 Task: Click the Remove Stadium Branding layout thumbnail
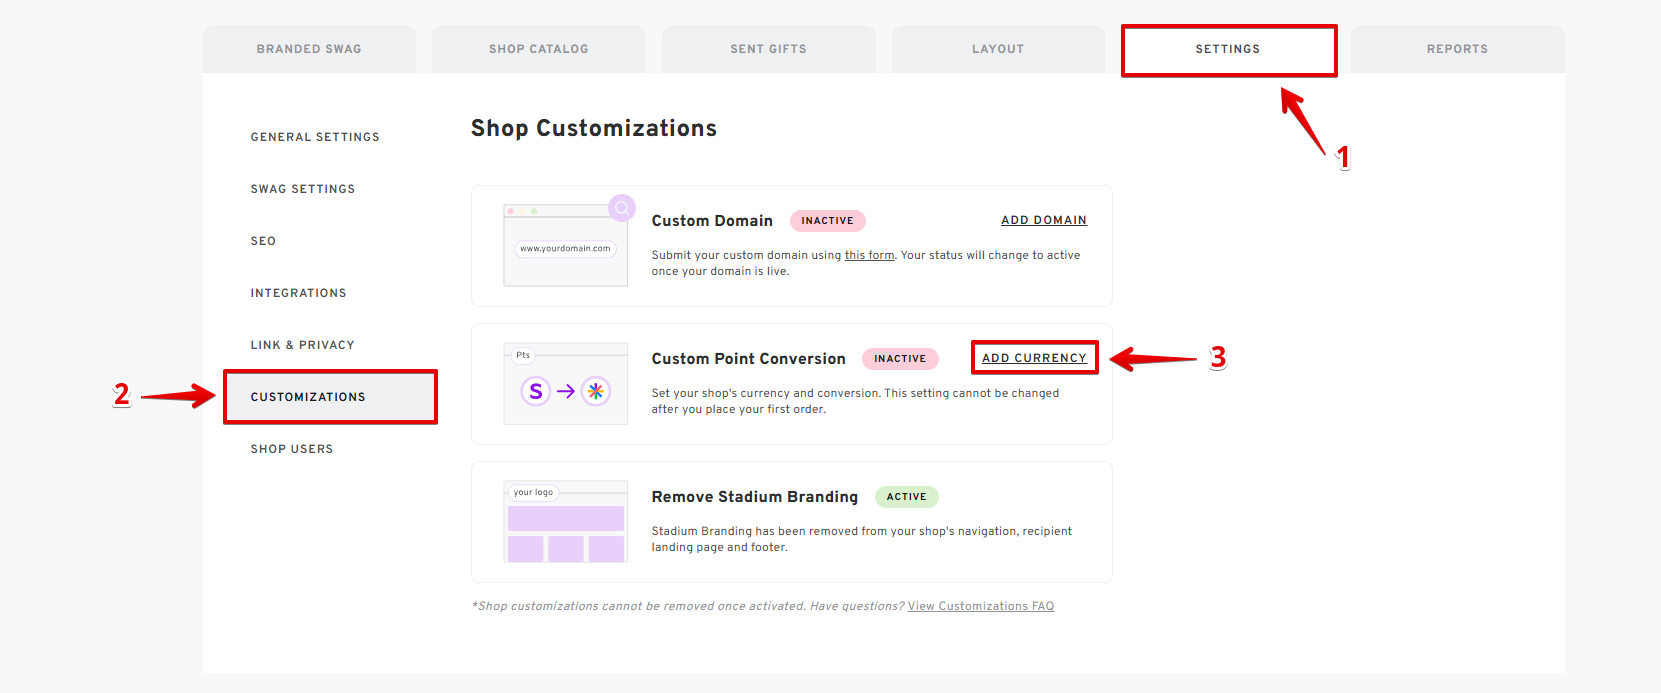click(x=565, y=522)
